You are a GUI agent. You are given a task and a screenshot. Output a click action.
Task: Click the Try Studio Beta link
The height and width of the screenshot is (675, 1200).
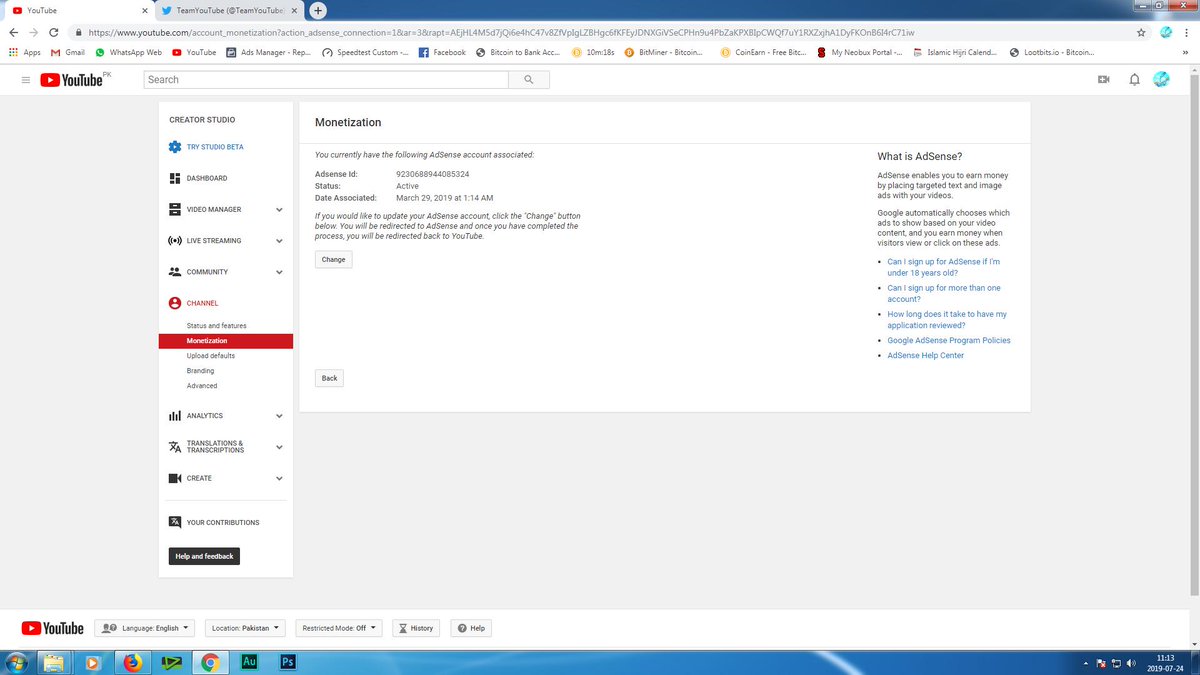pos(215,147)
